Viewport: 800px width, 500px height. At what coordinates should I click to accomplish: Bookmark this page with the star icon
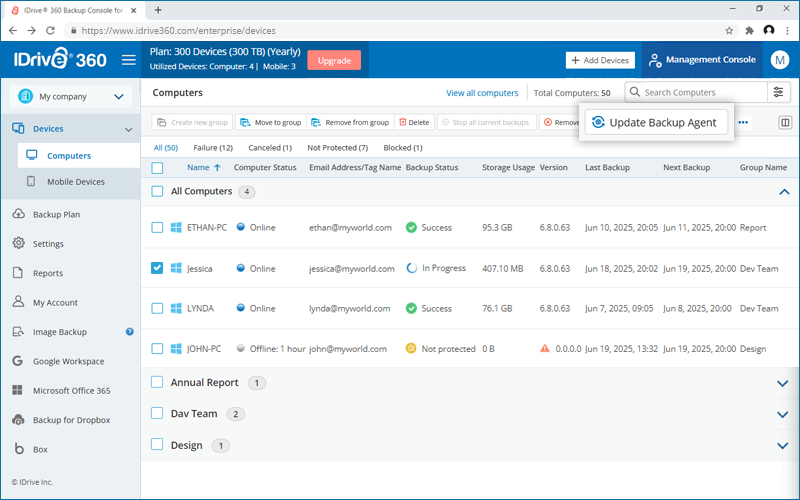point(729,31)
